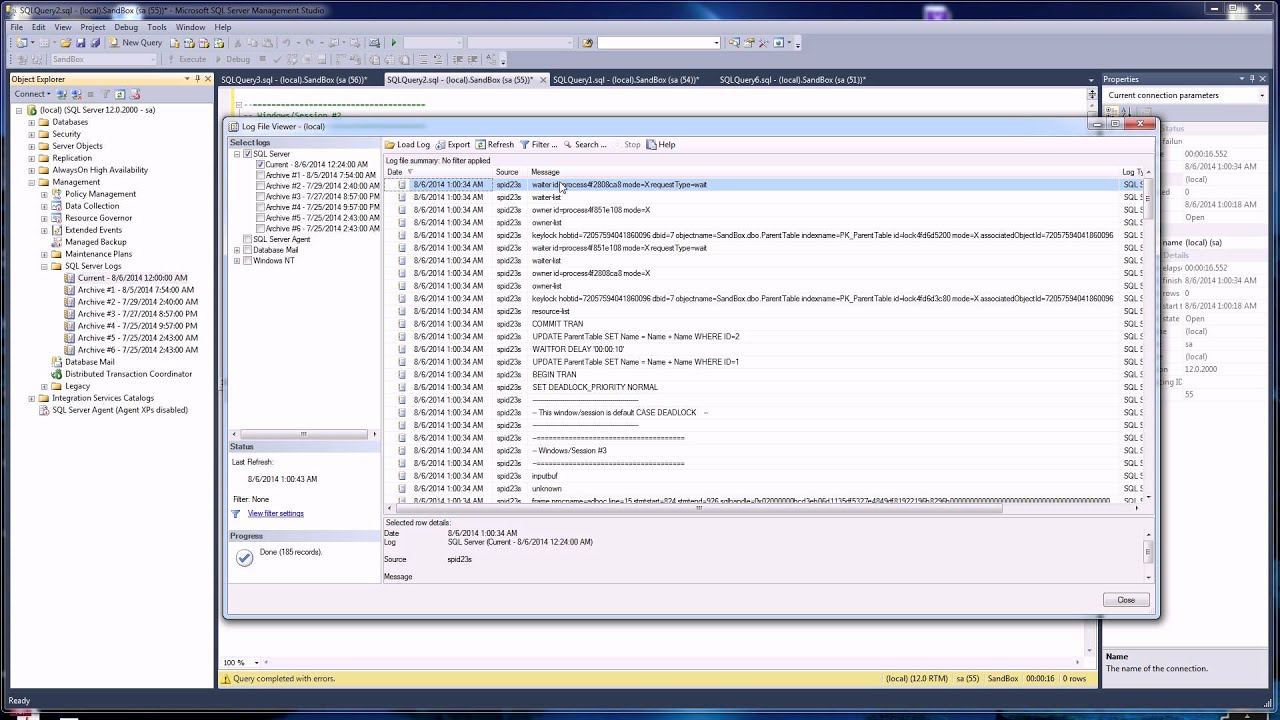Viewport: 1280px width, 720px height.
Task: Switch to the SQLQuery3.sql tab
Action: (x=294, y=80)
